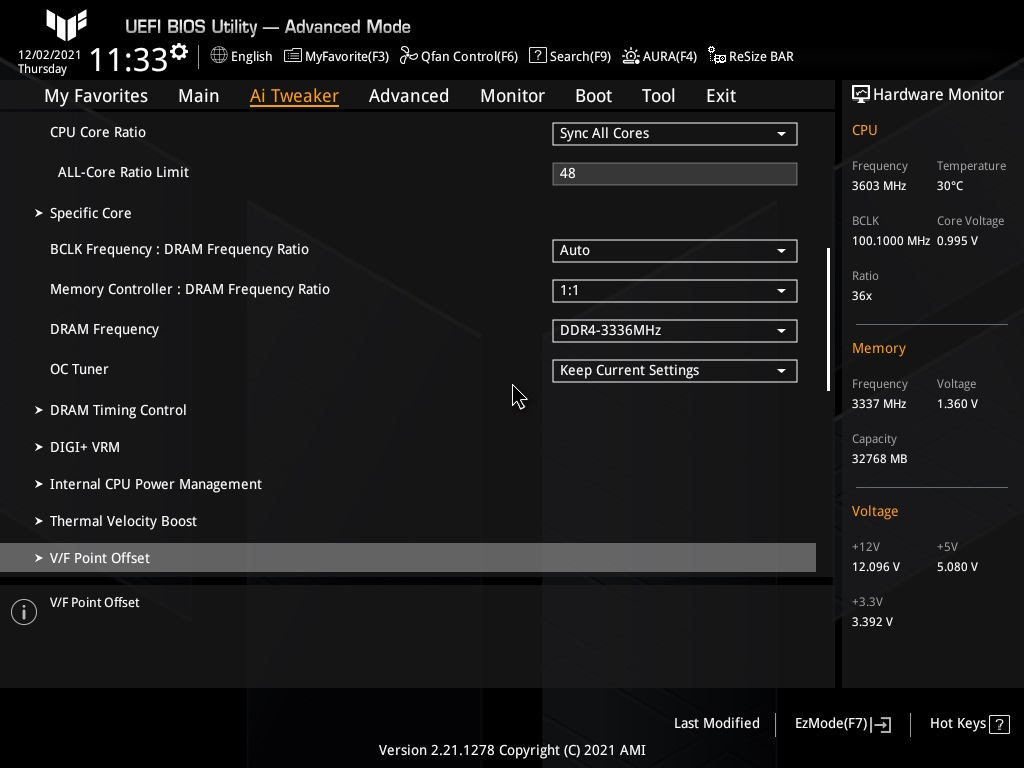This screenshot has height=768, width=1024.
Task: Open MyFavorite(F3) list icon
Action: [x=293, y=56]
